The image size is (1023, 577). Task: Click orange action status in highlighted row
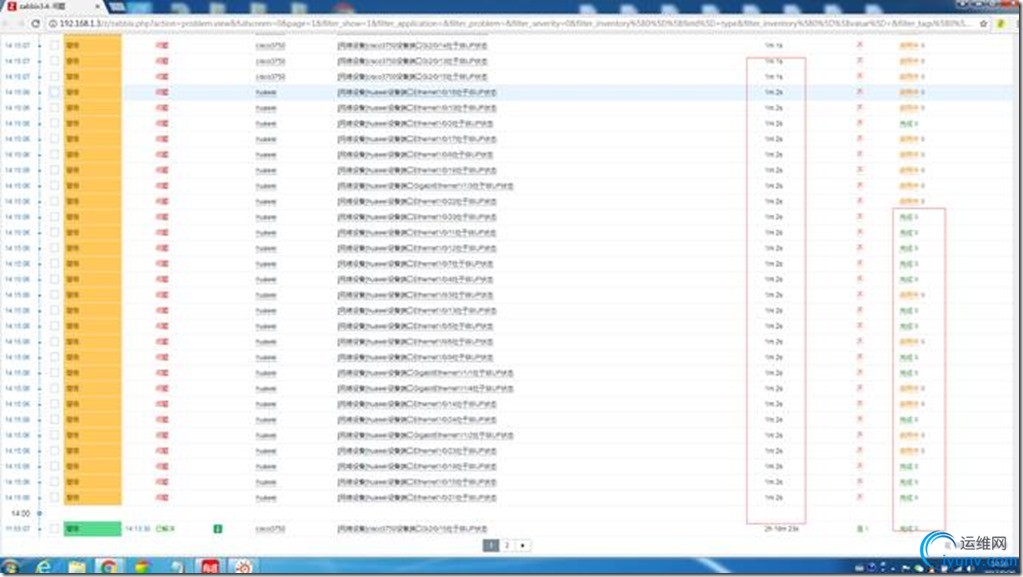pyautogui.click(x=911, y=92)
